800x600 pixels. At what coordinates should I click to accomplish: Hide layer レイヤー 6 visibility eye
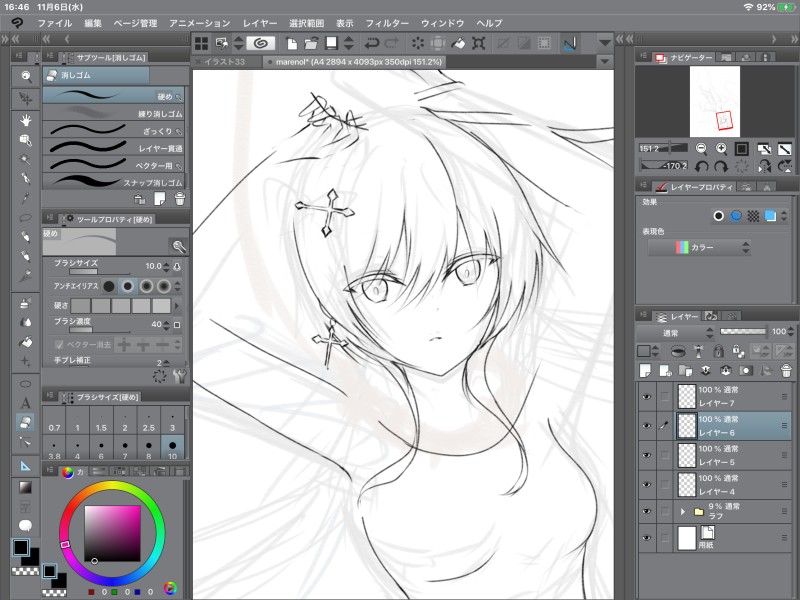coord(647,426)
